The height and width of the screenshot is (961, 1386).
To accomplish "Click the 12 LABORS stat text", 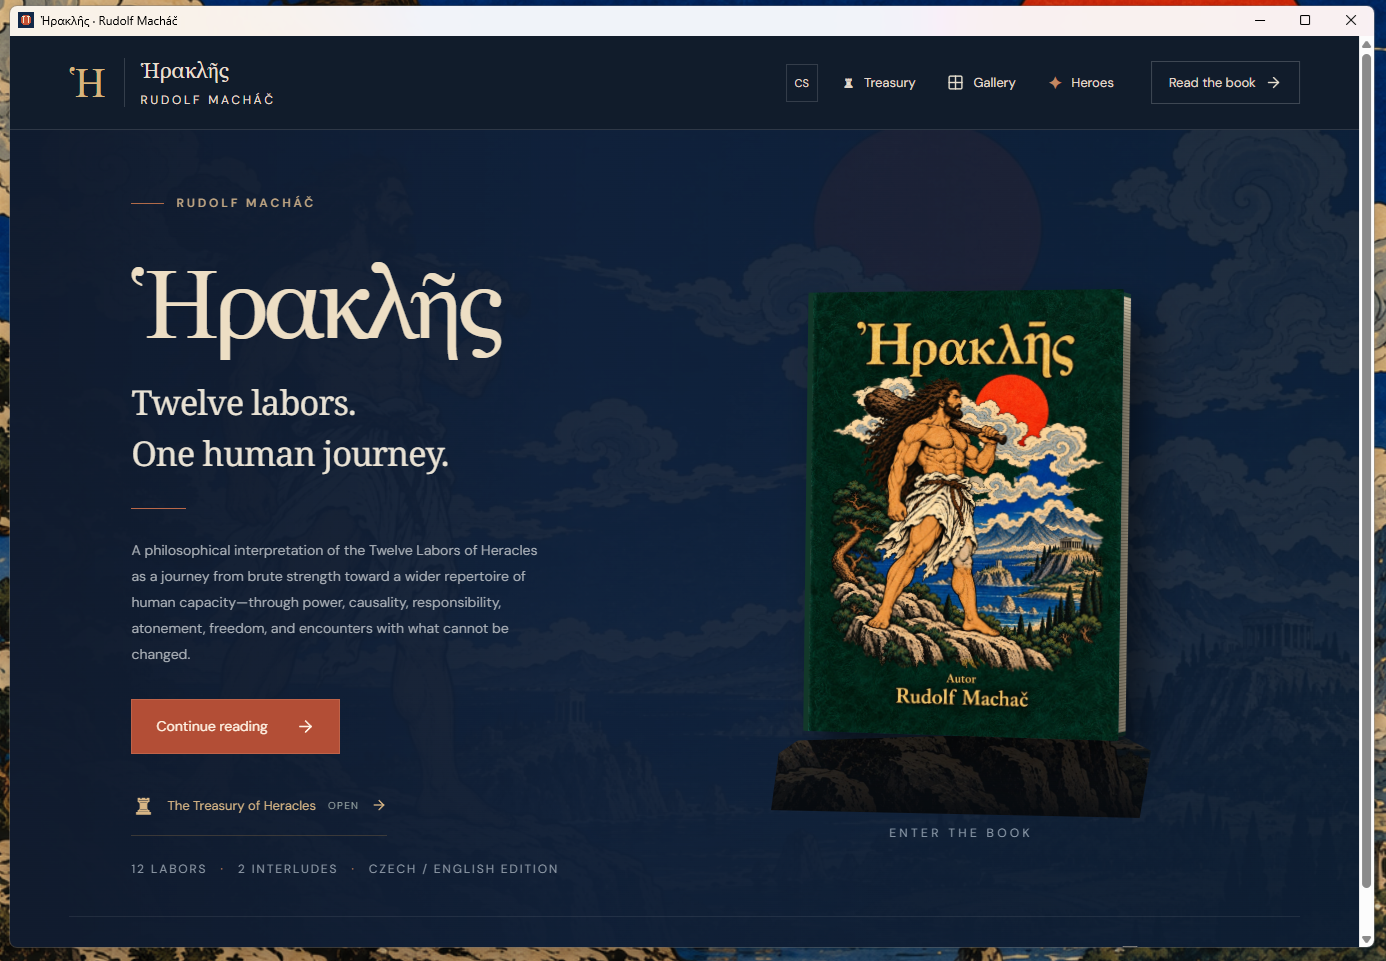I will (169, 869).
